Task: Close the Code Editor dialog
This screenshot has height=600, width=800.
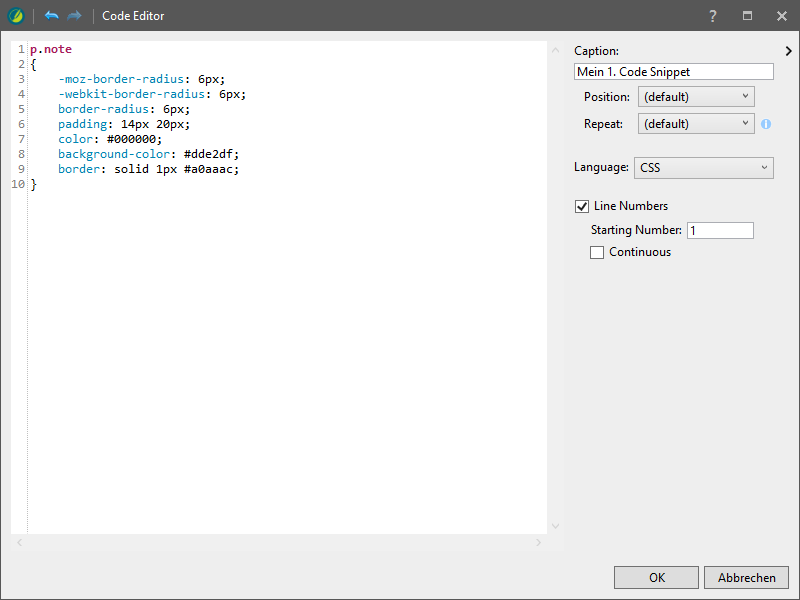Action: (x=781, y=16)
